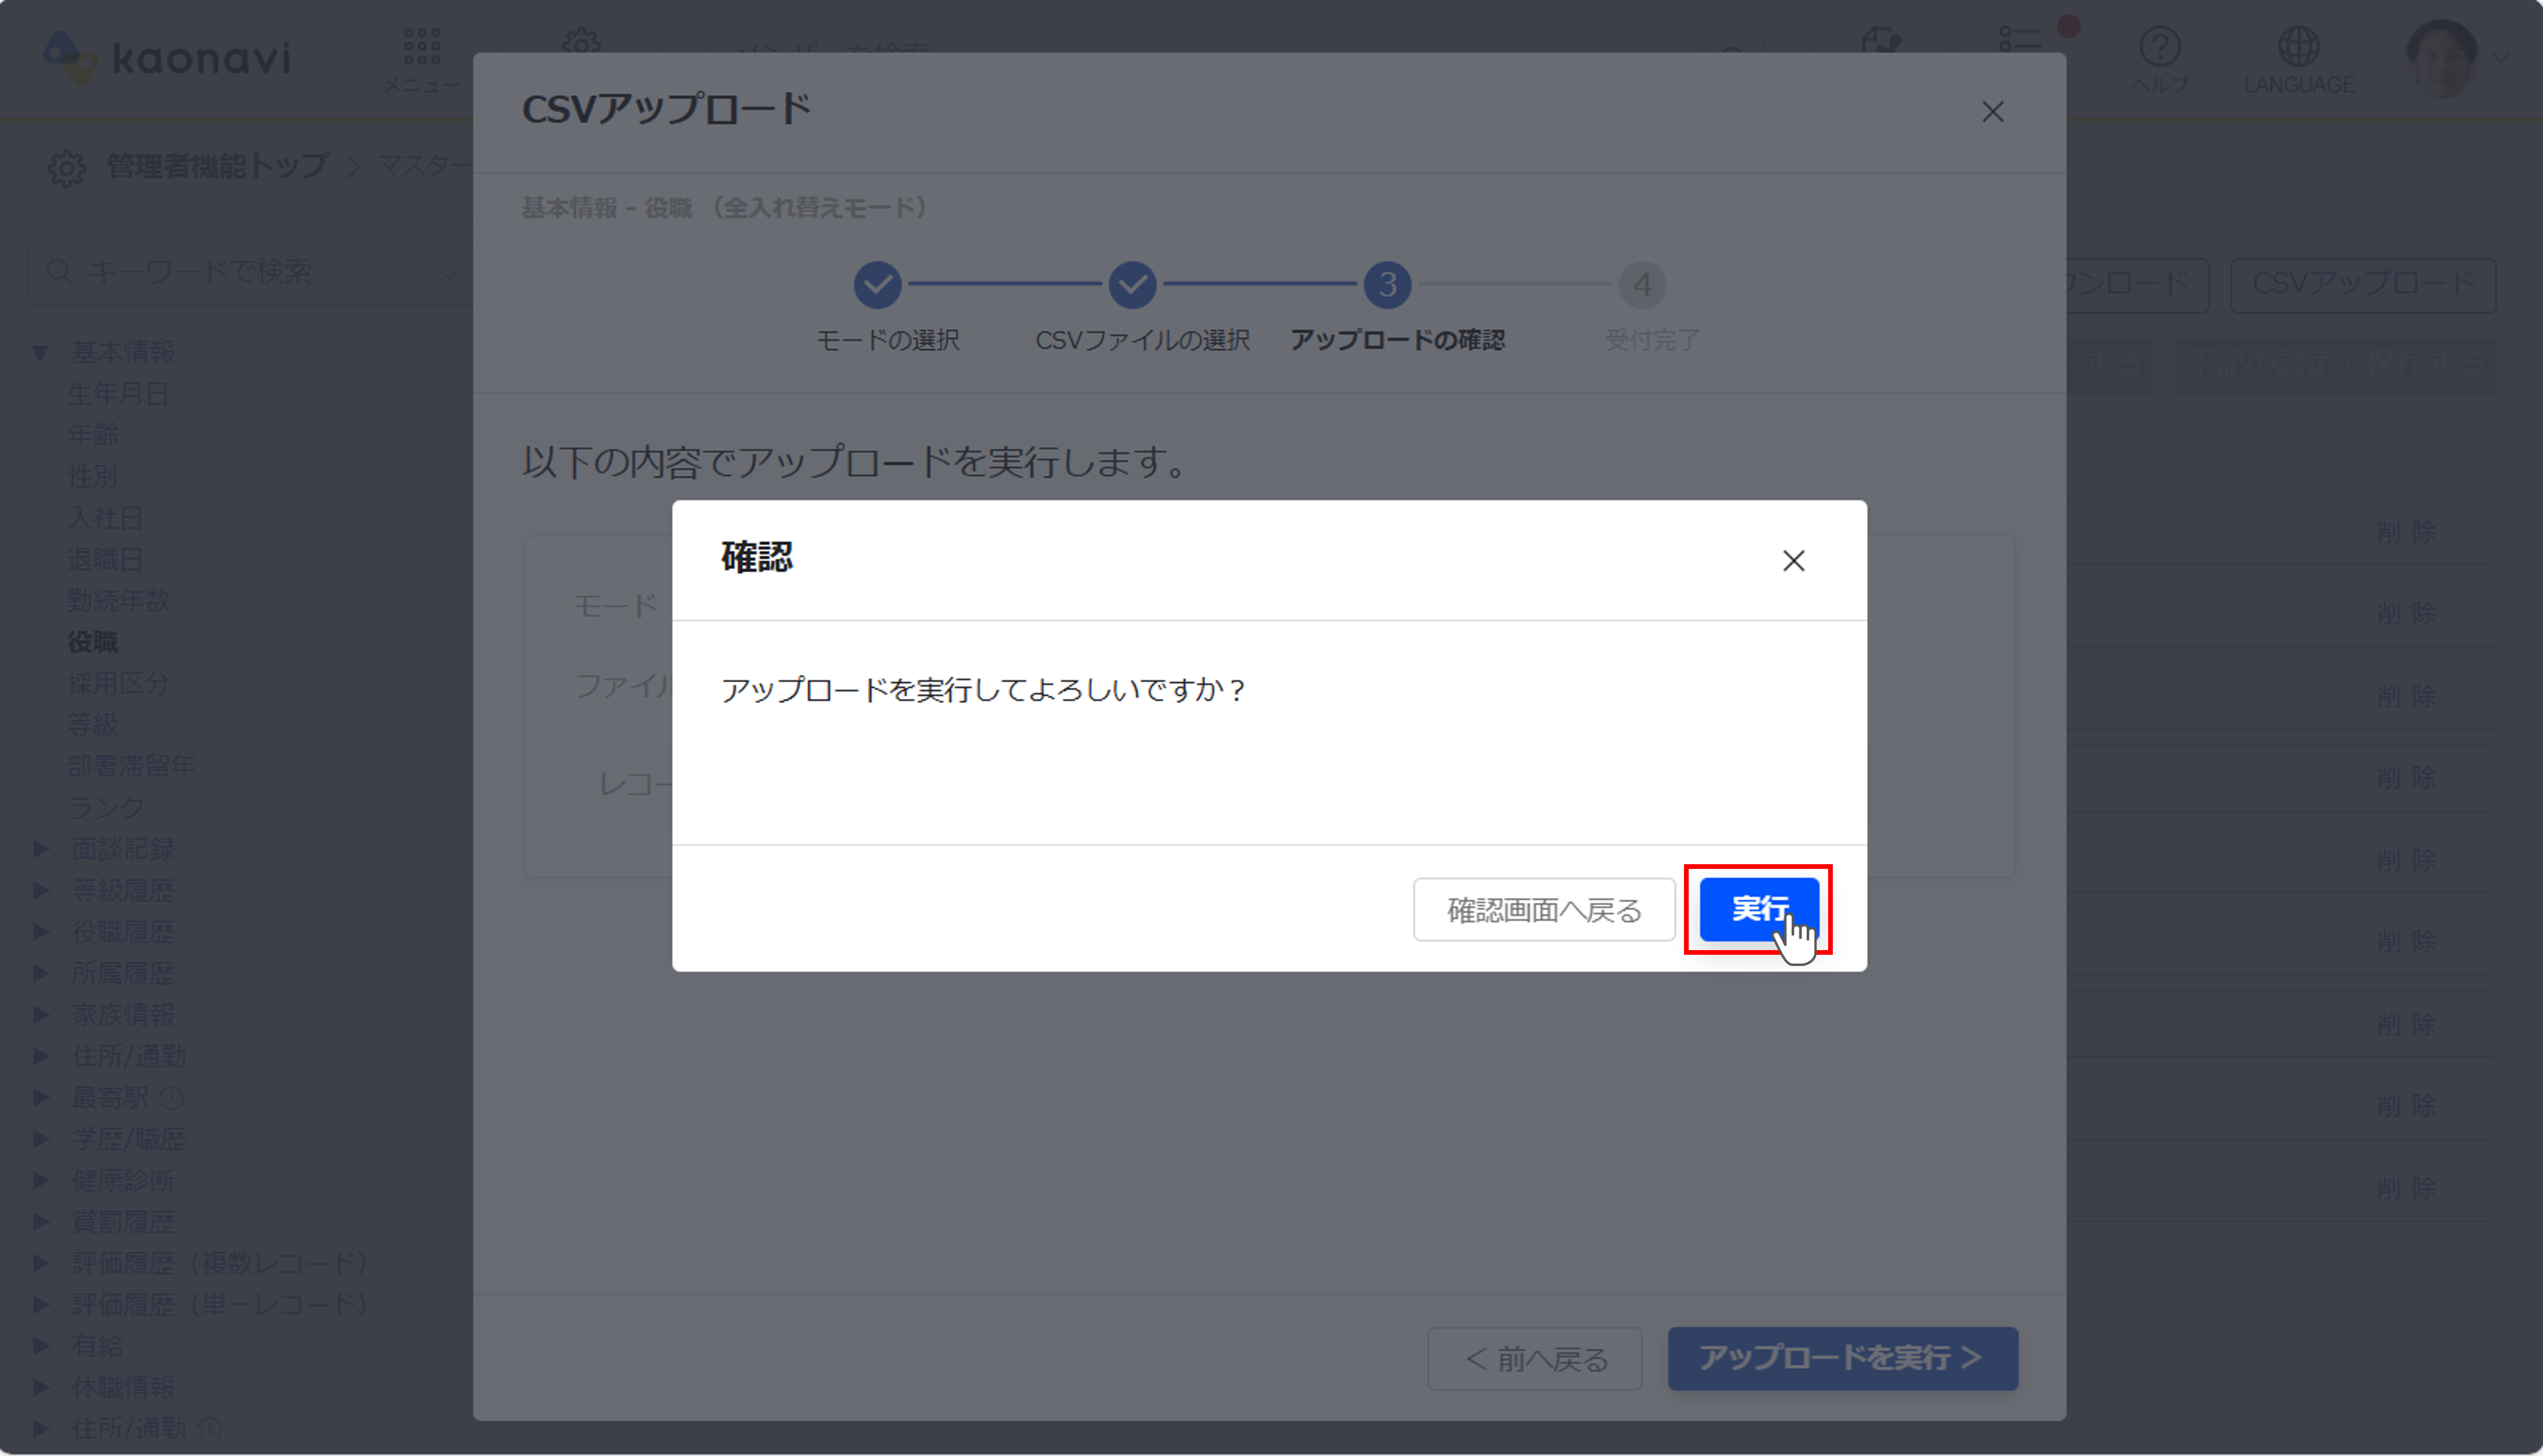Click the clock icon beside 最寄駅
This screenshot has height=1456, width=2543.
coord(171,1097)
